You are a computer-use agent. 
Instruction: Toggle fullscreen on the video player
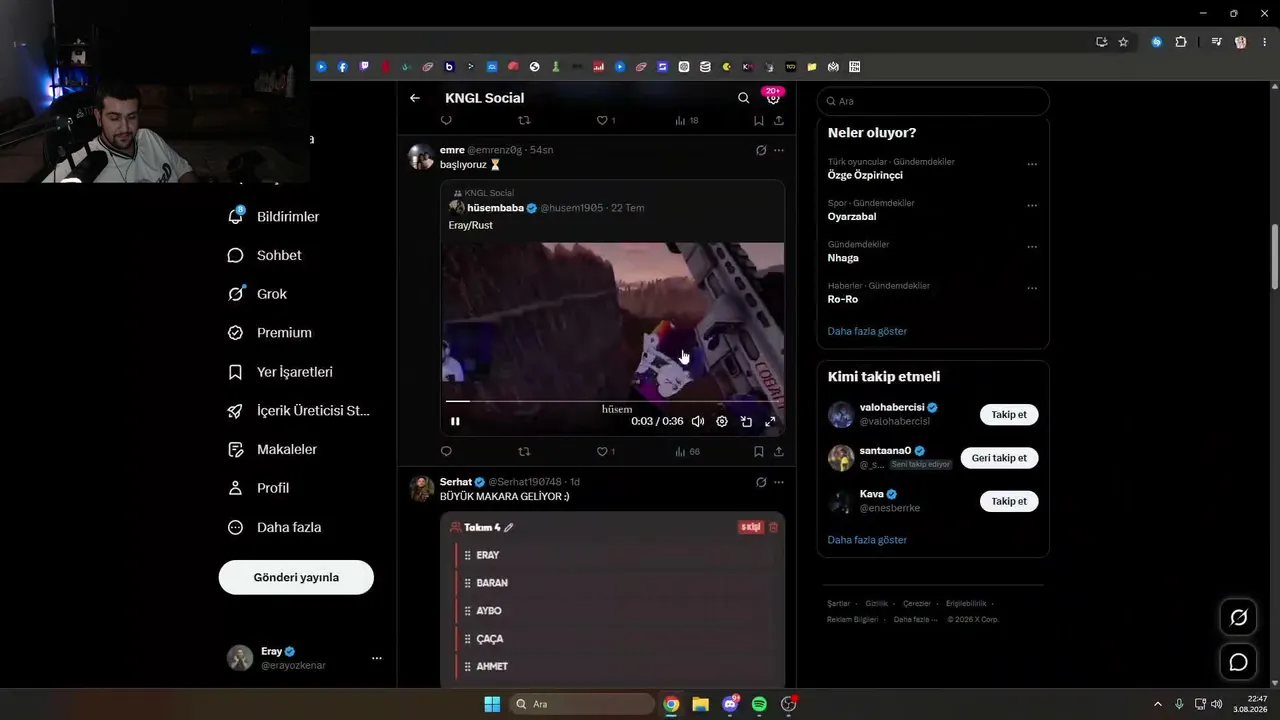(x=770, y=422)
